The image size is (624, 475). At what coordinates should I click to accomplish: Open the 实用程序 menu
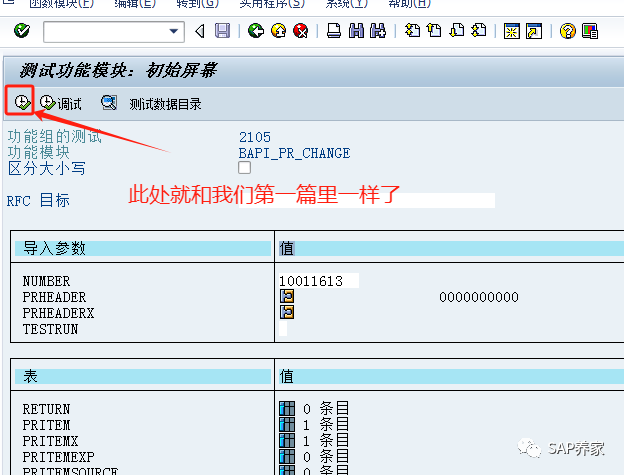pos(272,4)
